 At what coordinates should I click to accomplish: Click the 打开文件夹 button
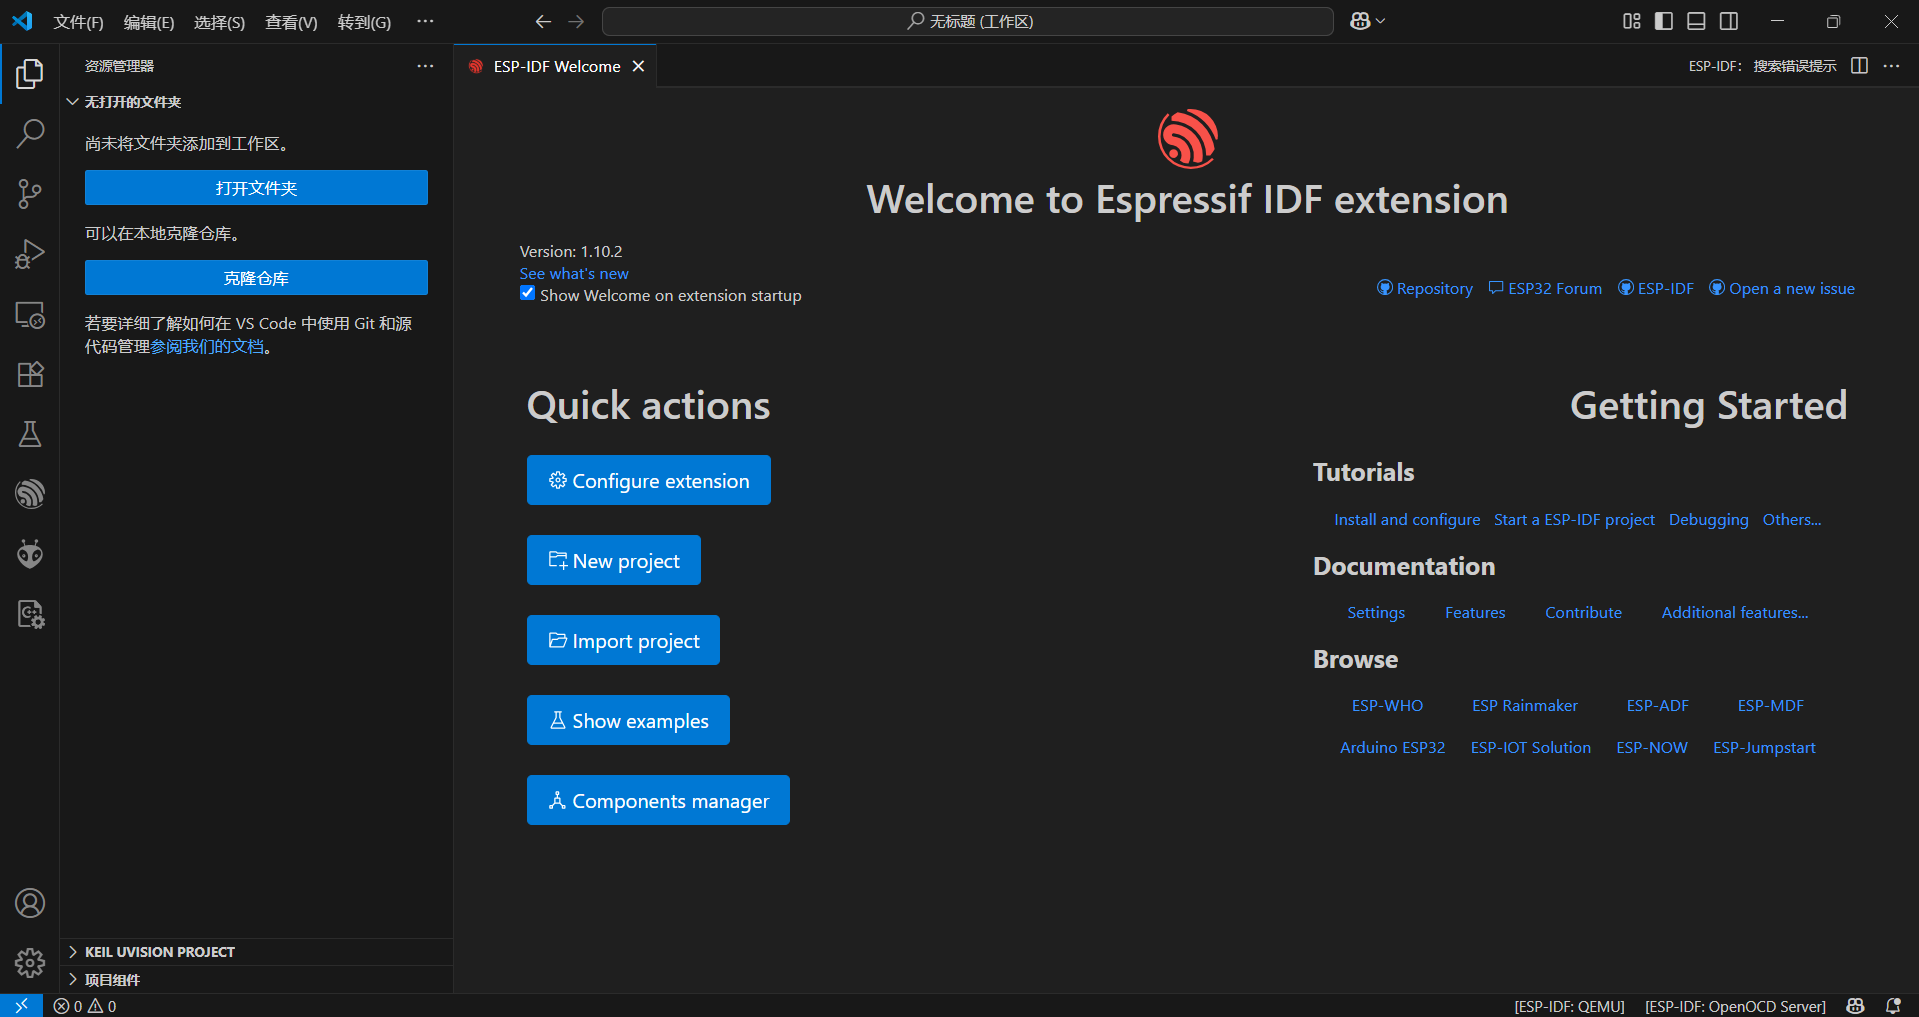tap(256, 188)
